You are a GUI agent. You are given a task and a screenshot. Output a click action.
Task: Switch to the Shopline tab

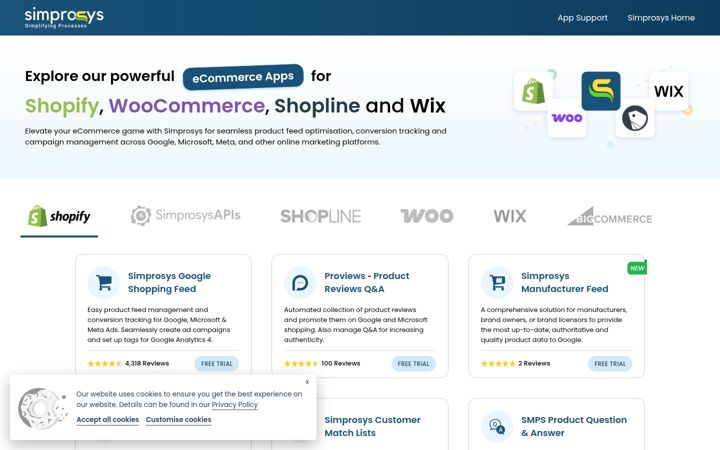pos(321,216)
